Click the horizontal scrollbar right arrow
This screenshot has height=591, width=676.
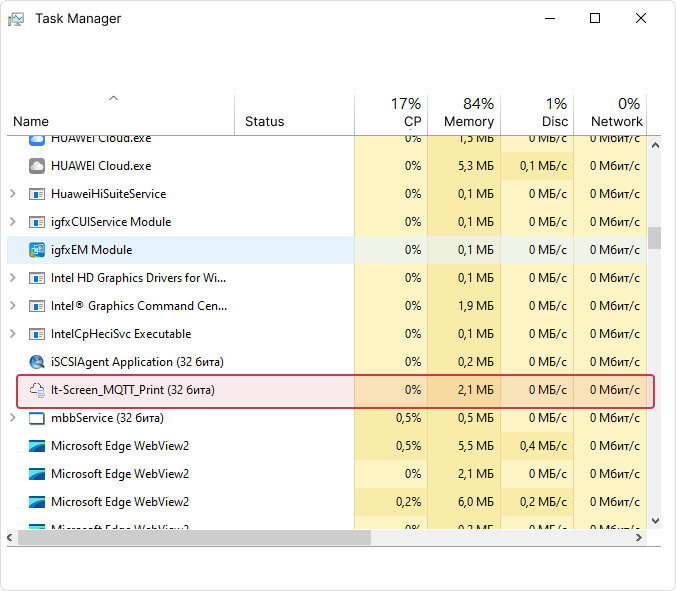coord(639,538)
